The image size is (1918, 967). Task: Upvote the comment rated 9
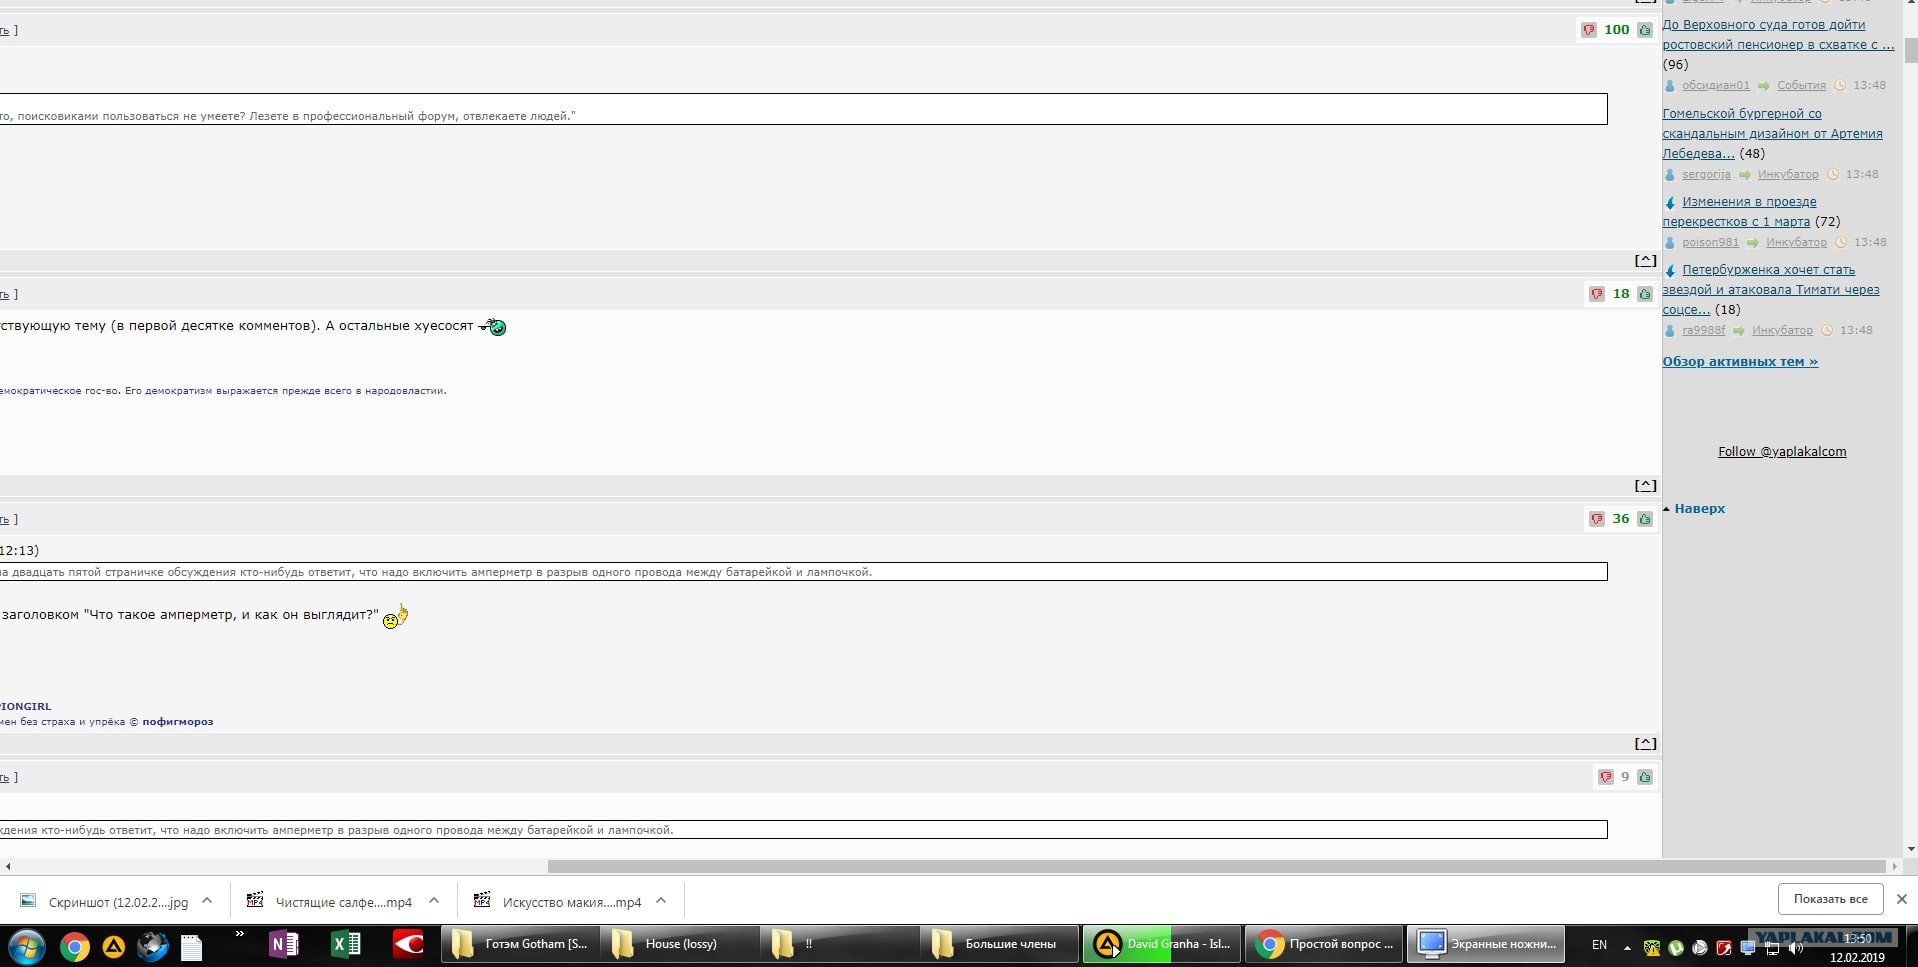[x=1644, y=777]
